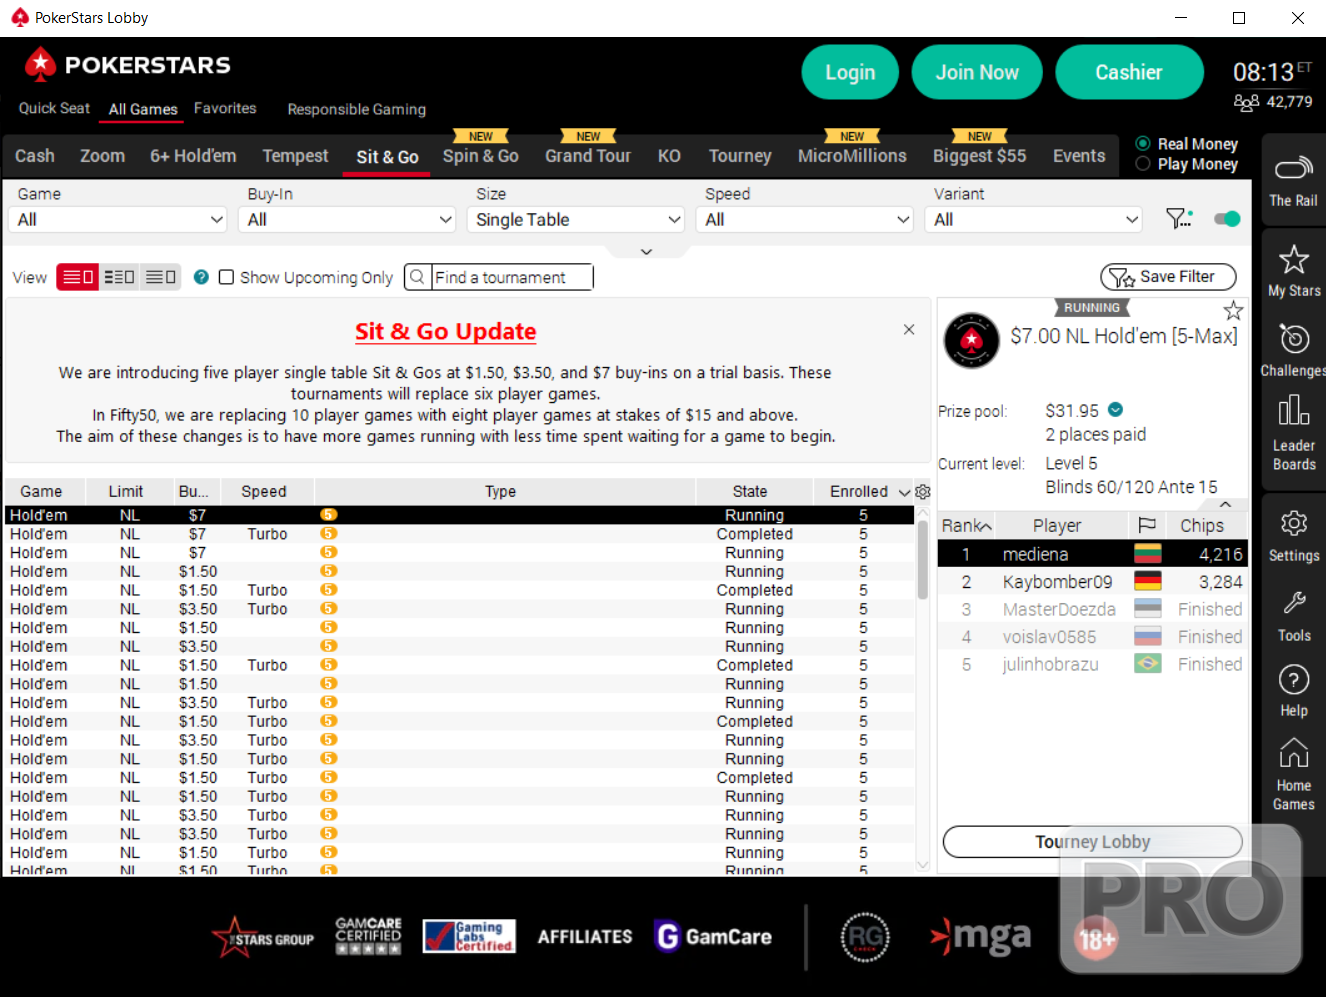Open The Rail sidebar icon
1326x997 pixels.
click(1293, 168)
